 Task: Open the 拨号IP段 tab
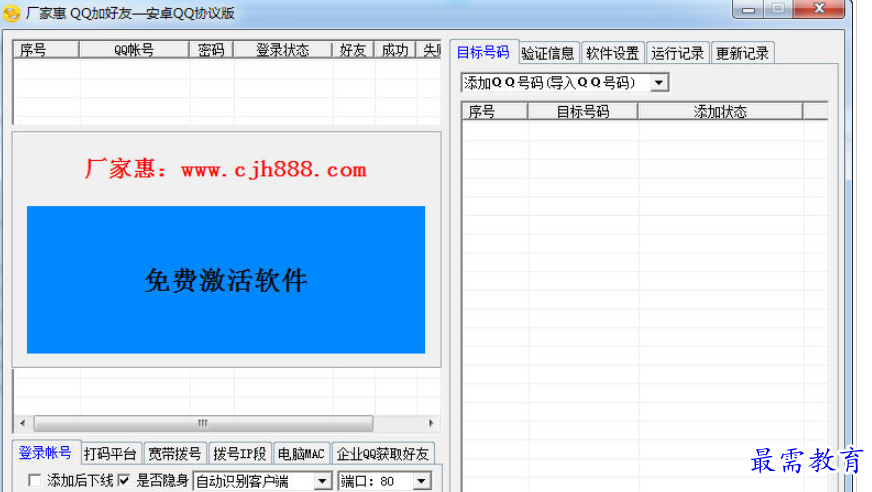(x=240, y=454)
